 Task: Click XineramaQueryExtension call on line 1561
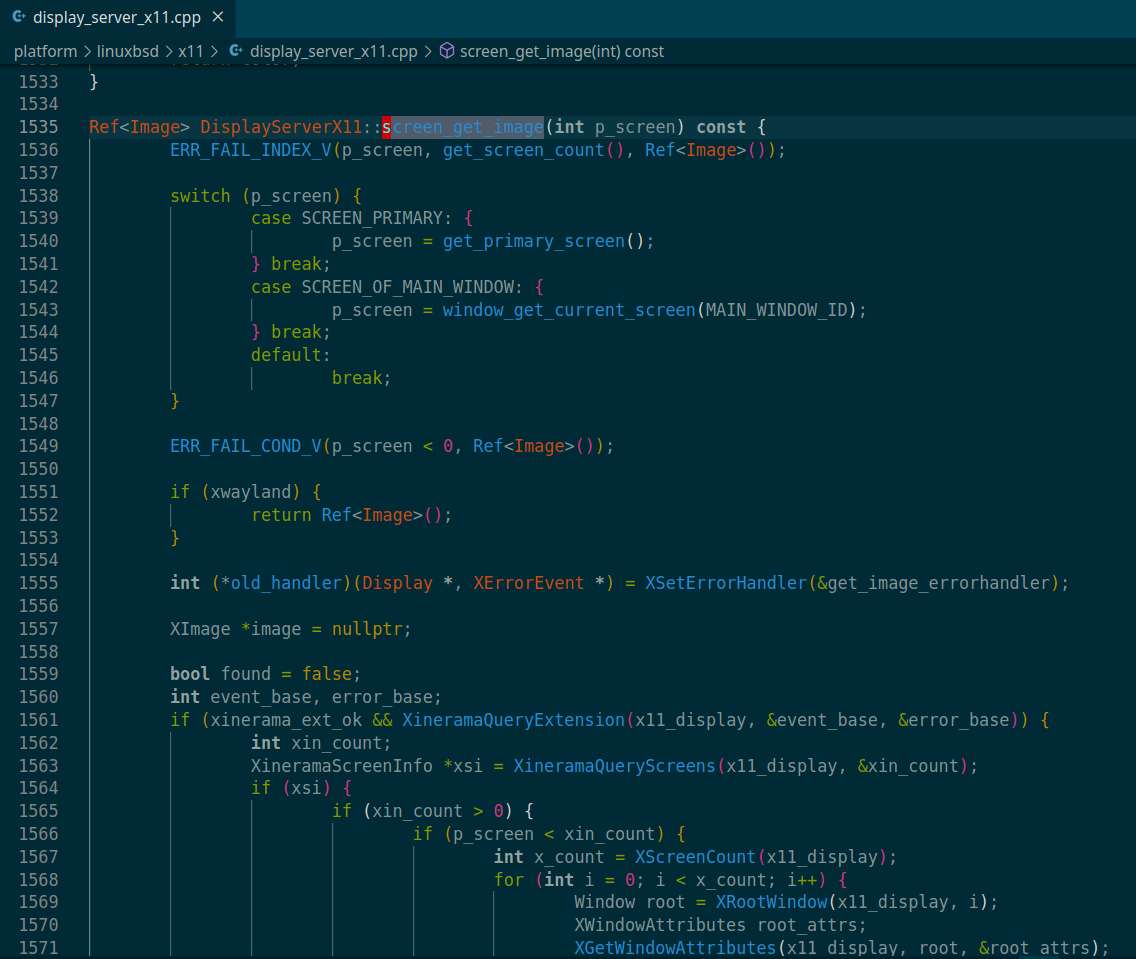click(513, 720)
